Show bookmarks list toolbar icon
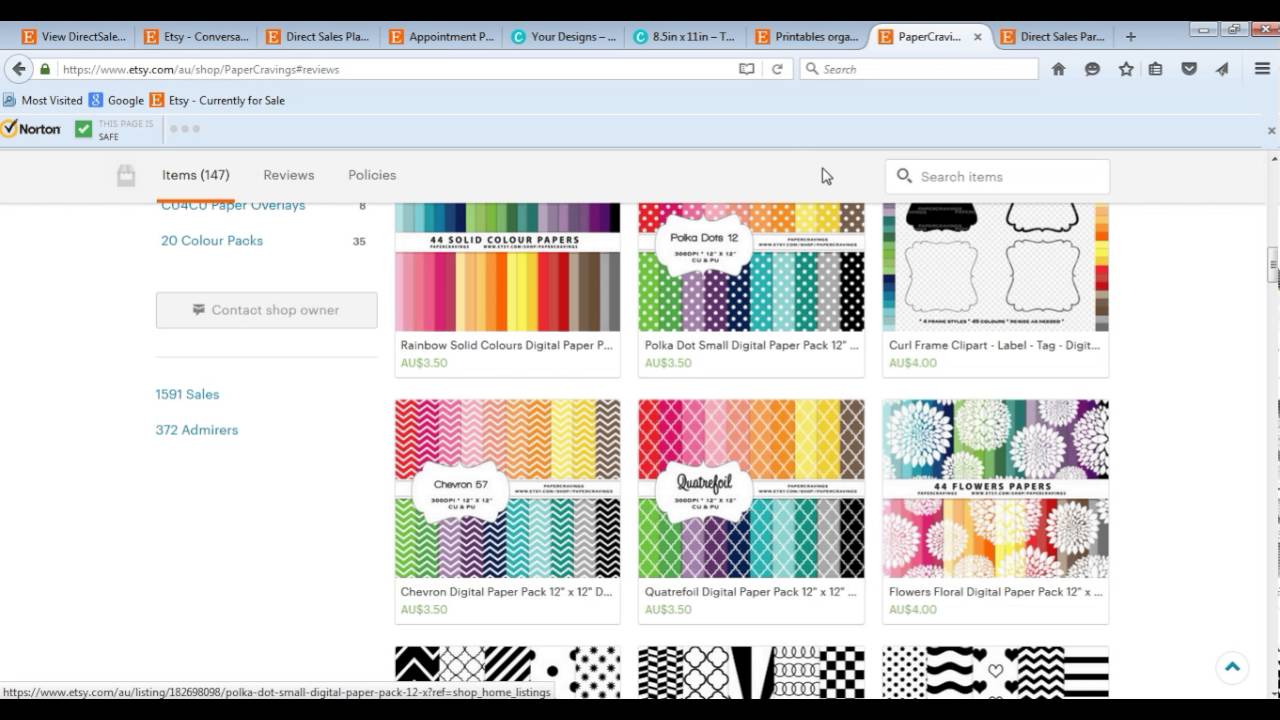This screenshot has height=720, width=1280. (x=1155, y=69)
